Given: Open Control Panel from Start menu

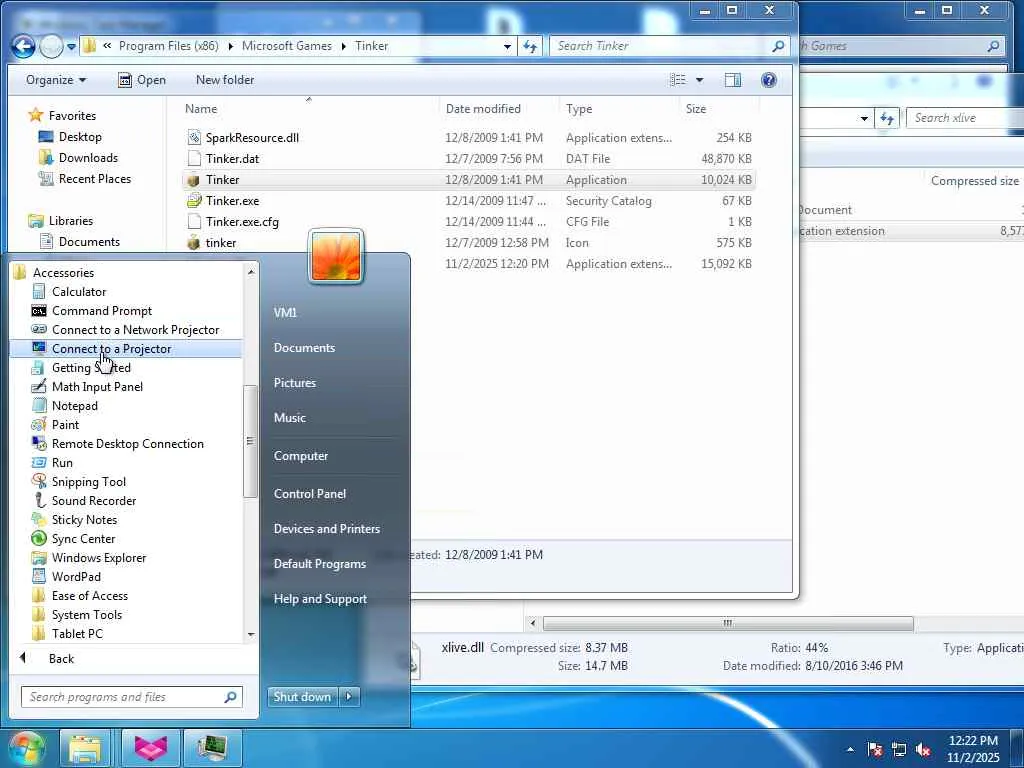Looking at the screenshot, I should click(x=310, y=494).
